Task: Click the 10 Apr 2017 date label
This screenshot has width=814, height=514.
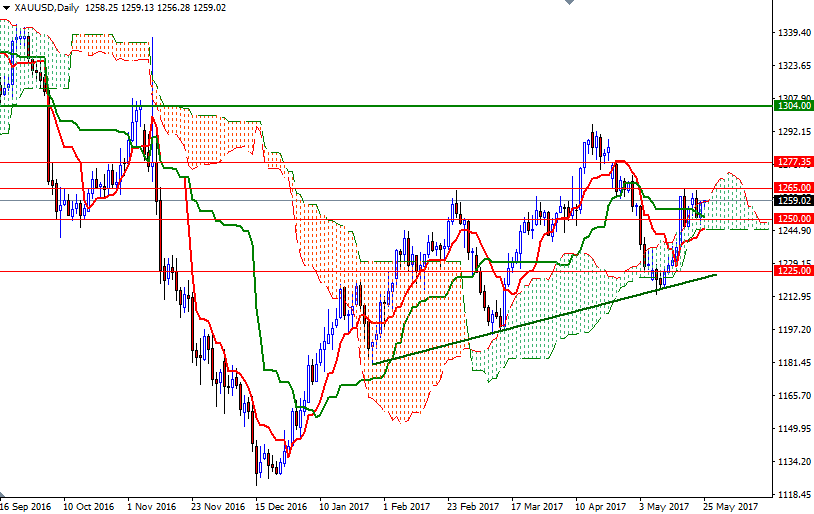Action: 601,506
